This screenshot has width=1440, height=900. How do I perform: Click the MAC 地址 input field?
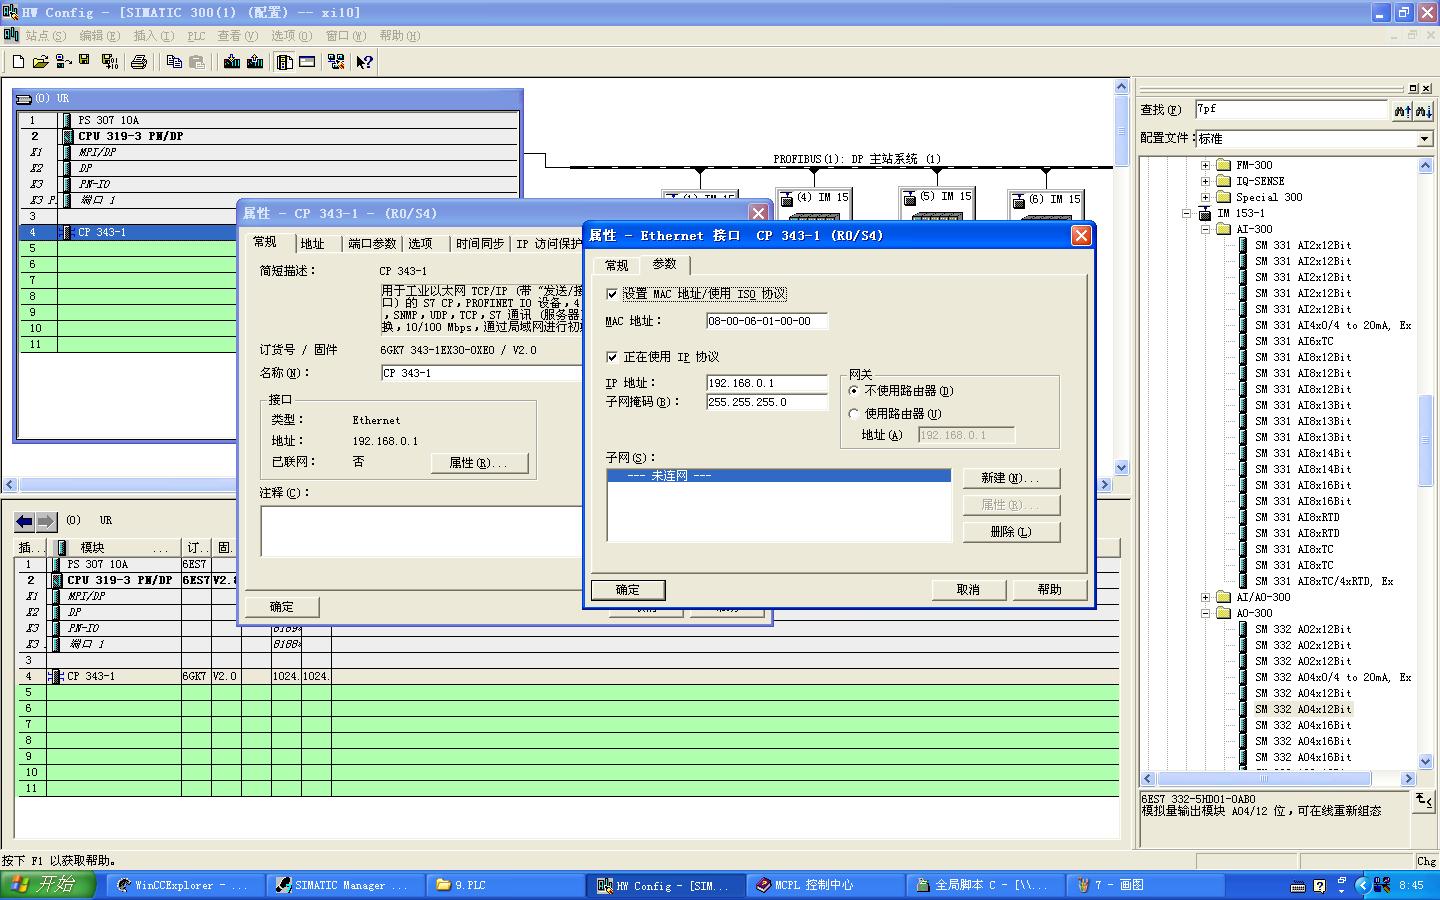(767, 321)
